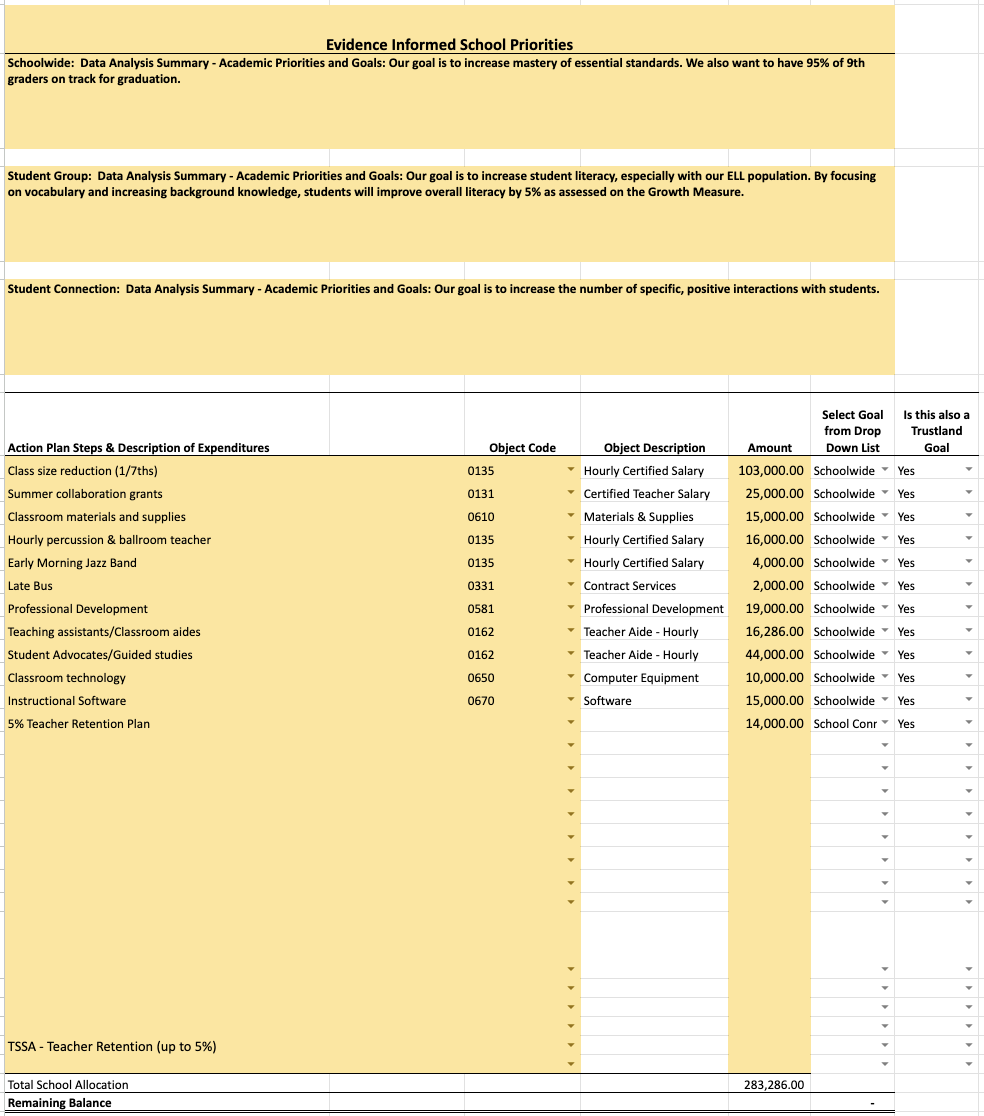This screenshot has width=984, height=1116.
Task: Open Object Code dropdown in TSSA Teacher Retention row
Action: [571, 1046]
